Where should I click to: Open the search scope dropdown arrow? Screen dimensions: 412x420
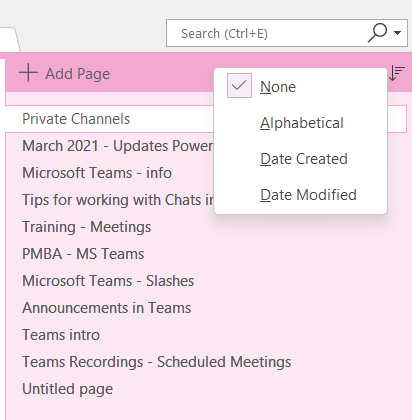397,33
